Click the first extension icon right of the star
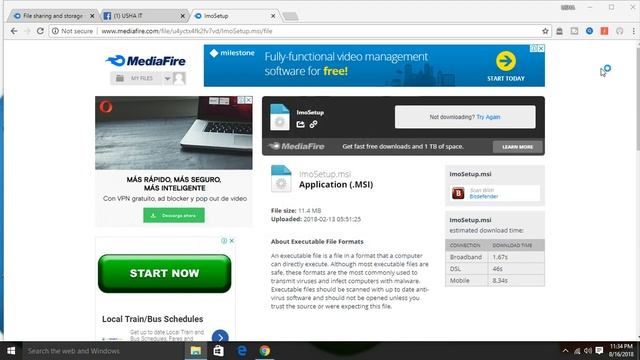The height and width of the screenshot is (360, 640). tap(560, 31)
